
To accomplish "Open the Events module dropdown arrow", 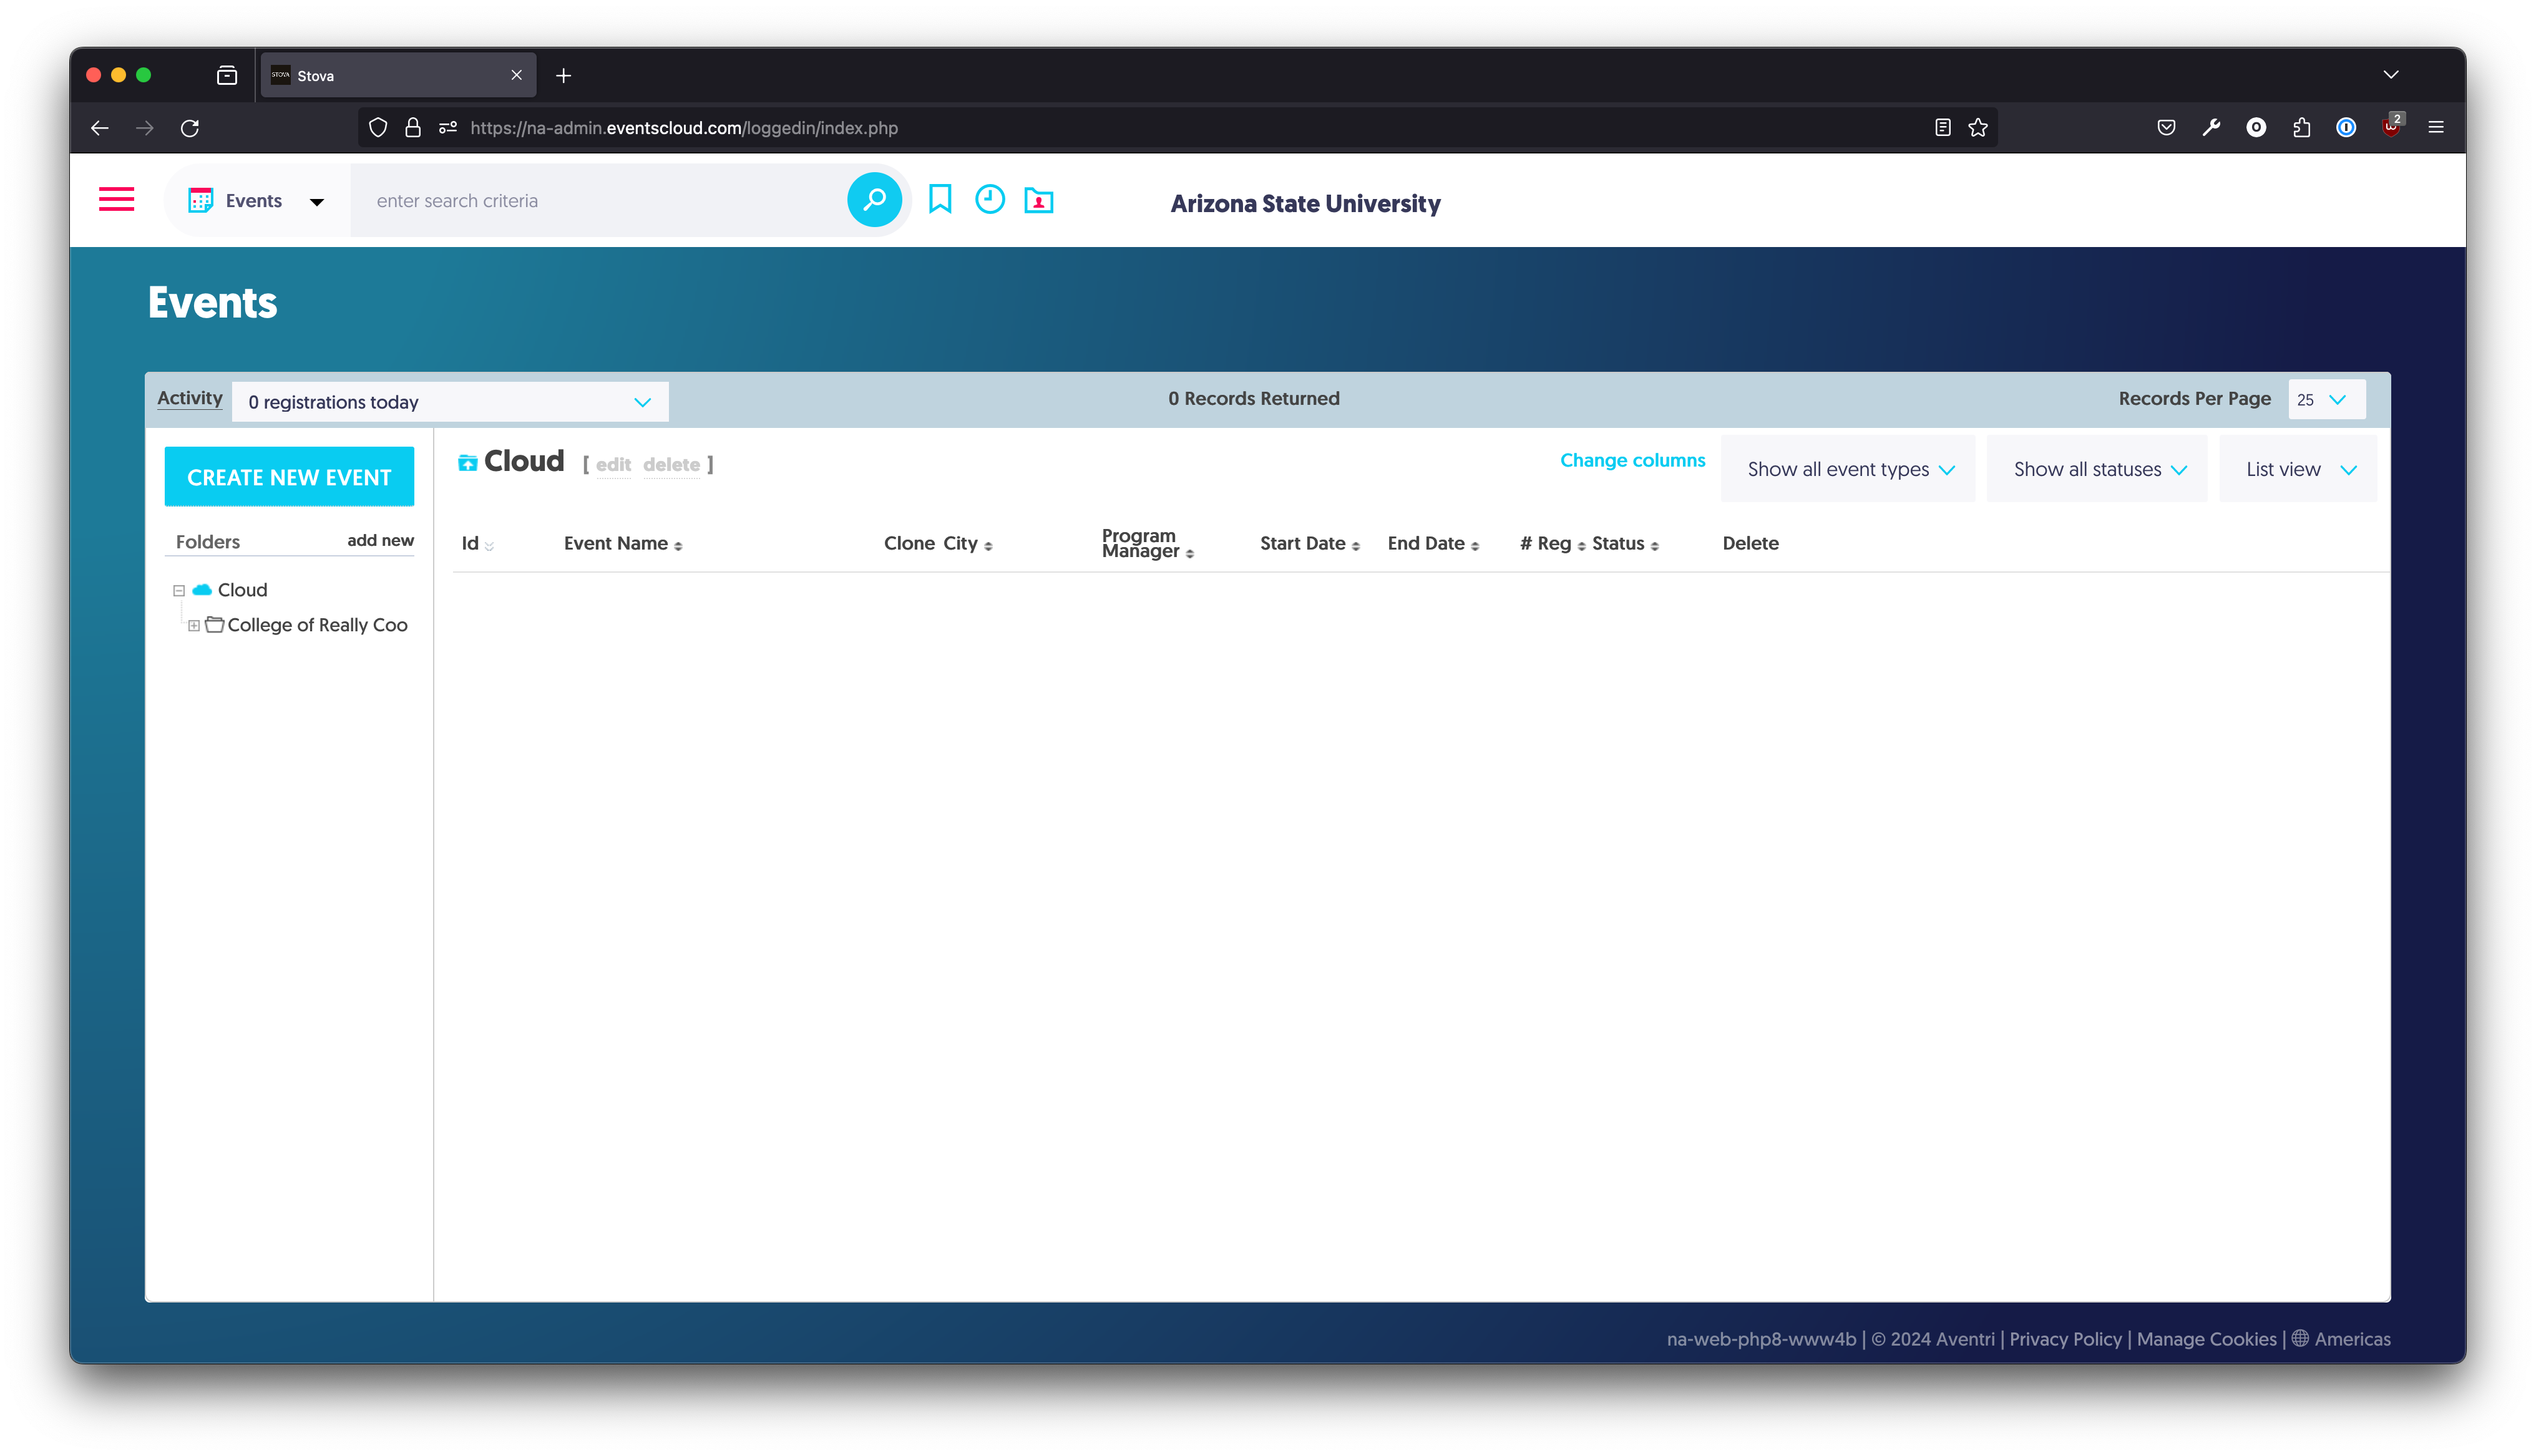I will 317,202.
